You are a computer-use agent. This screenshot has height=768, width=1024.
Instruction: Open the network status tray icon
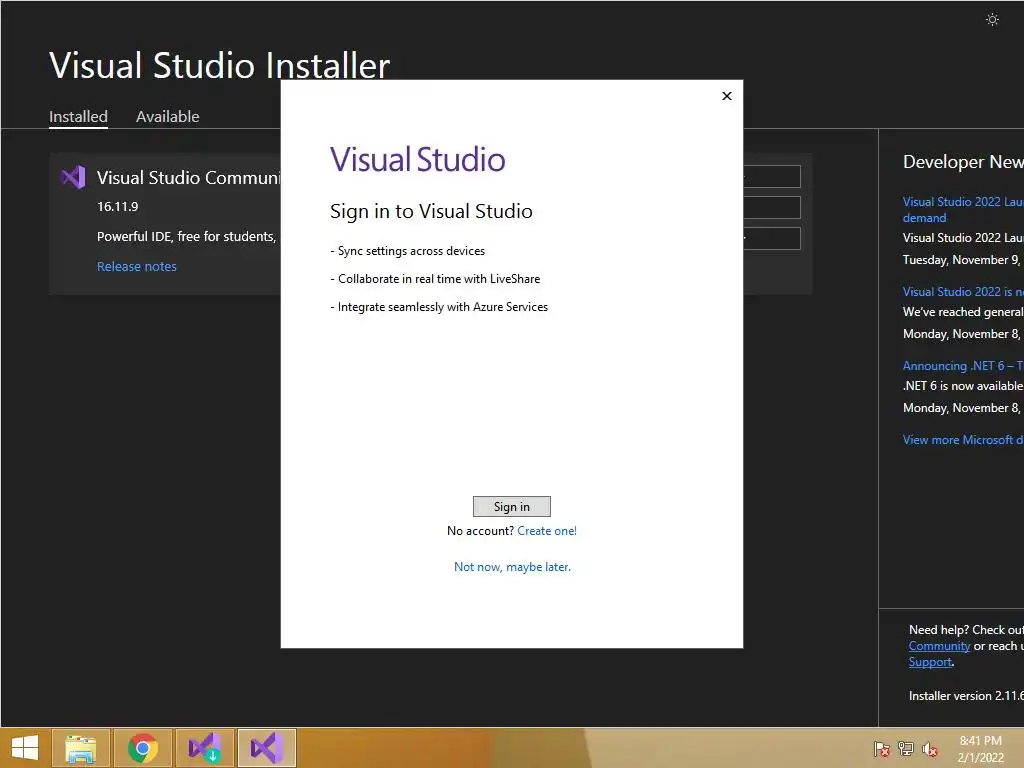click(x=906, y=748)
